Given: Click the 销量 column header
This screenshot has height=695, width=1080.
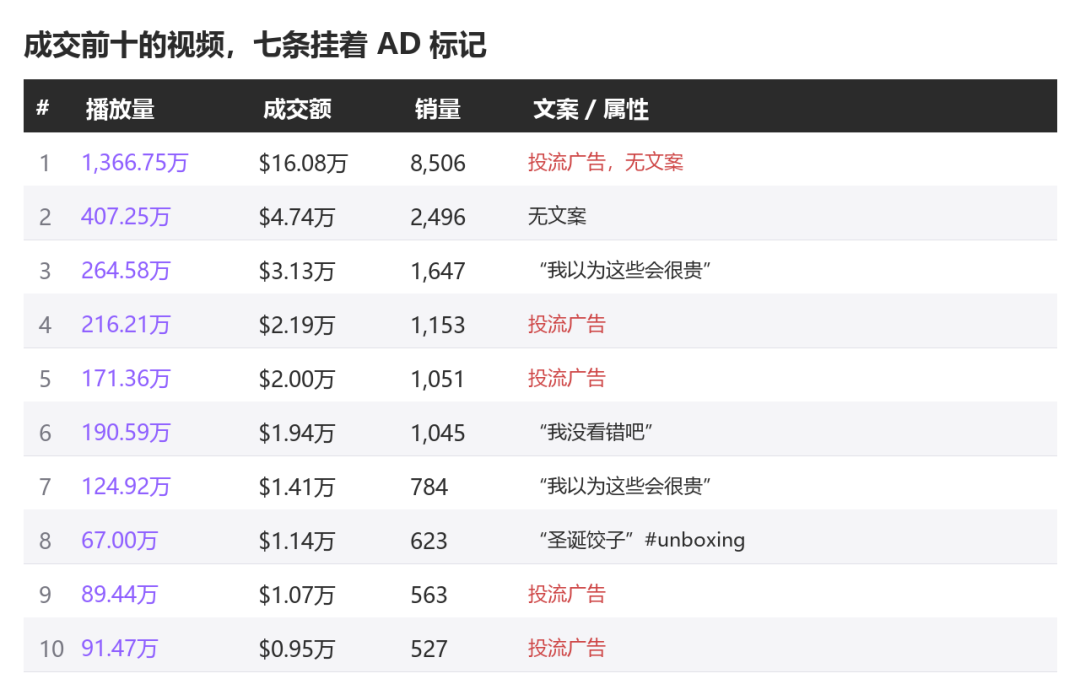Looking at the screenshot, I should [x=437, y=109].
